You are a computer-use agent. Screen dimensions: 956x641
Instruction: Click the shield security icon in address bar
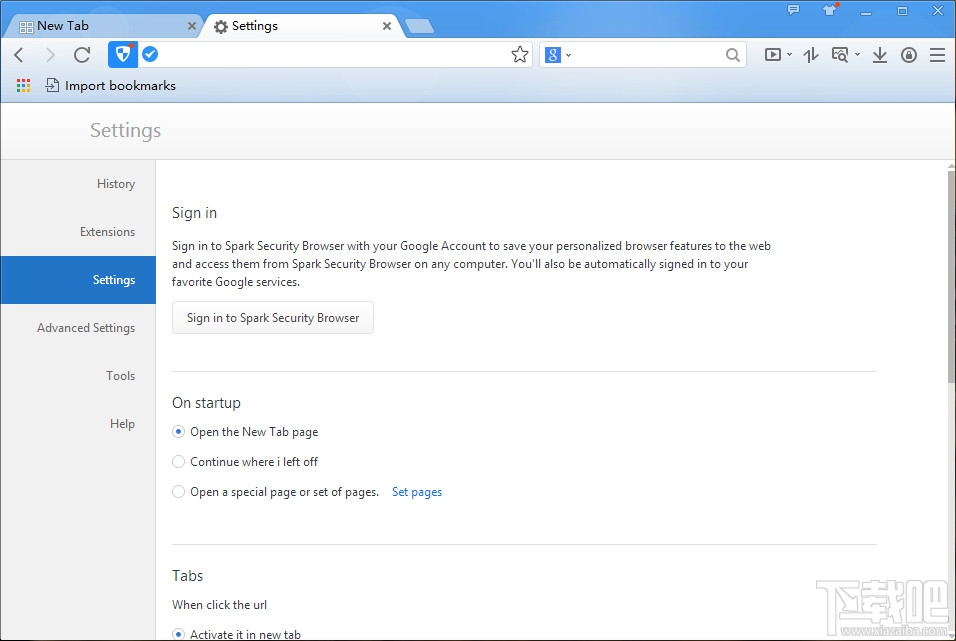122,54
